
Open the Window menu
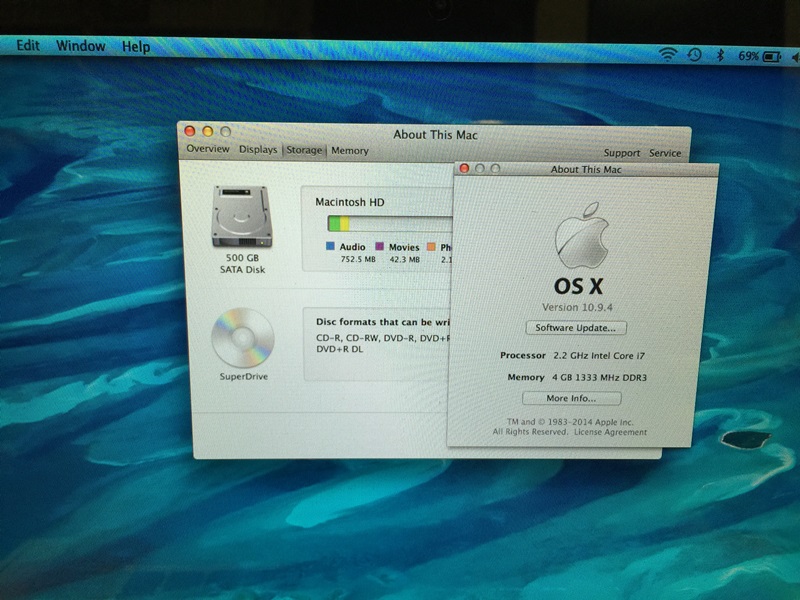pyautogui.click(x=81, y=46)
